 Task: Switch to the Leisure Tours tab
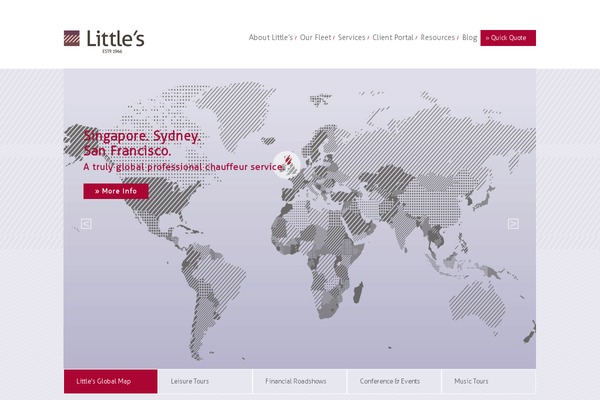pos(205,381)
